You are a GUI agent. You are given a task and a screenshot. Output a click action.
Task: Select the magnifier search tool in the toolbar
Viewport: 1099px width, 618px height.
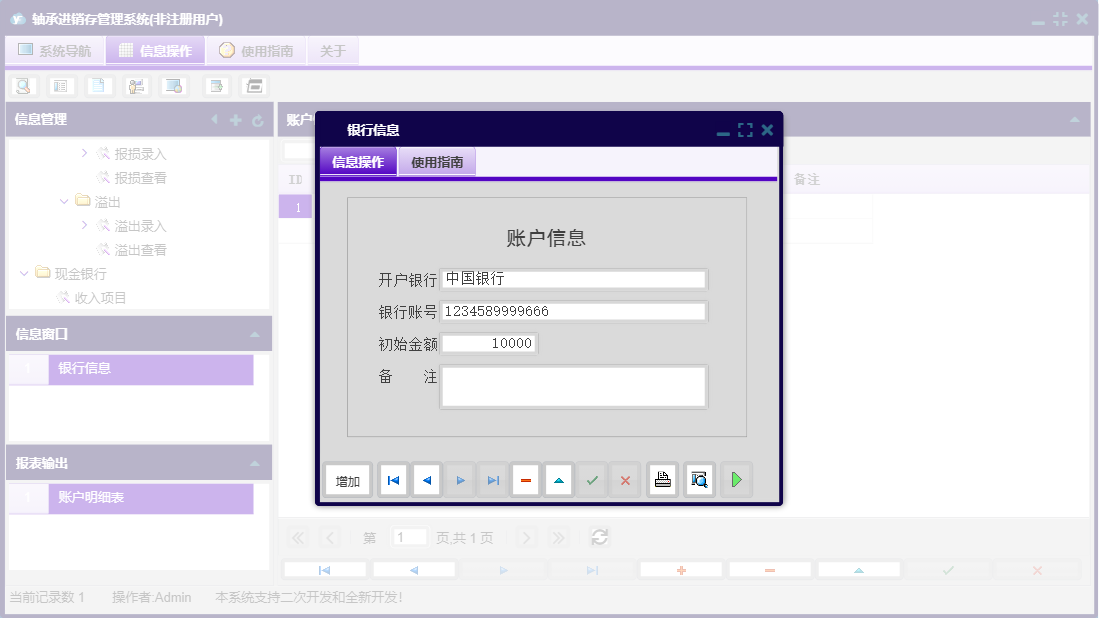pos(25,85)
